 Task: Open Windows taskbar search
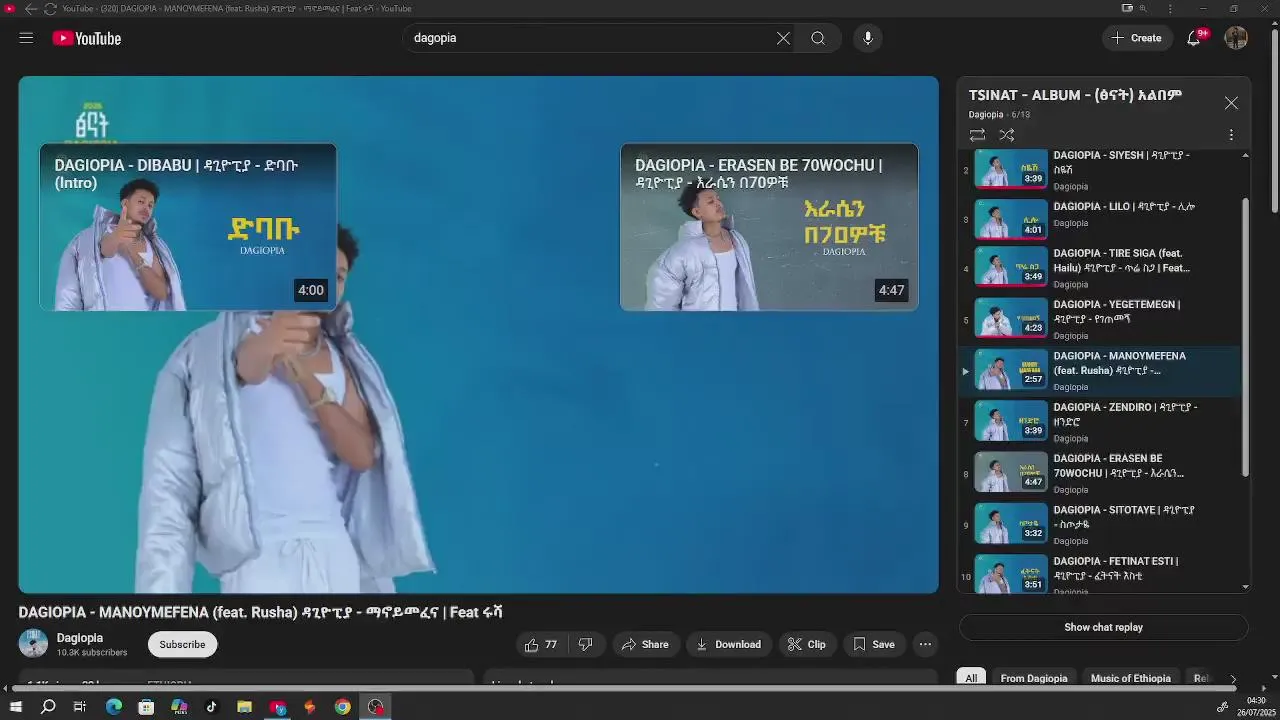coord(47,707)
